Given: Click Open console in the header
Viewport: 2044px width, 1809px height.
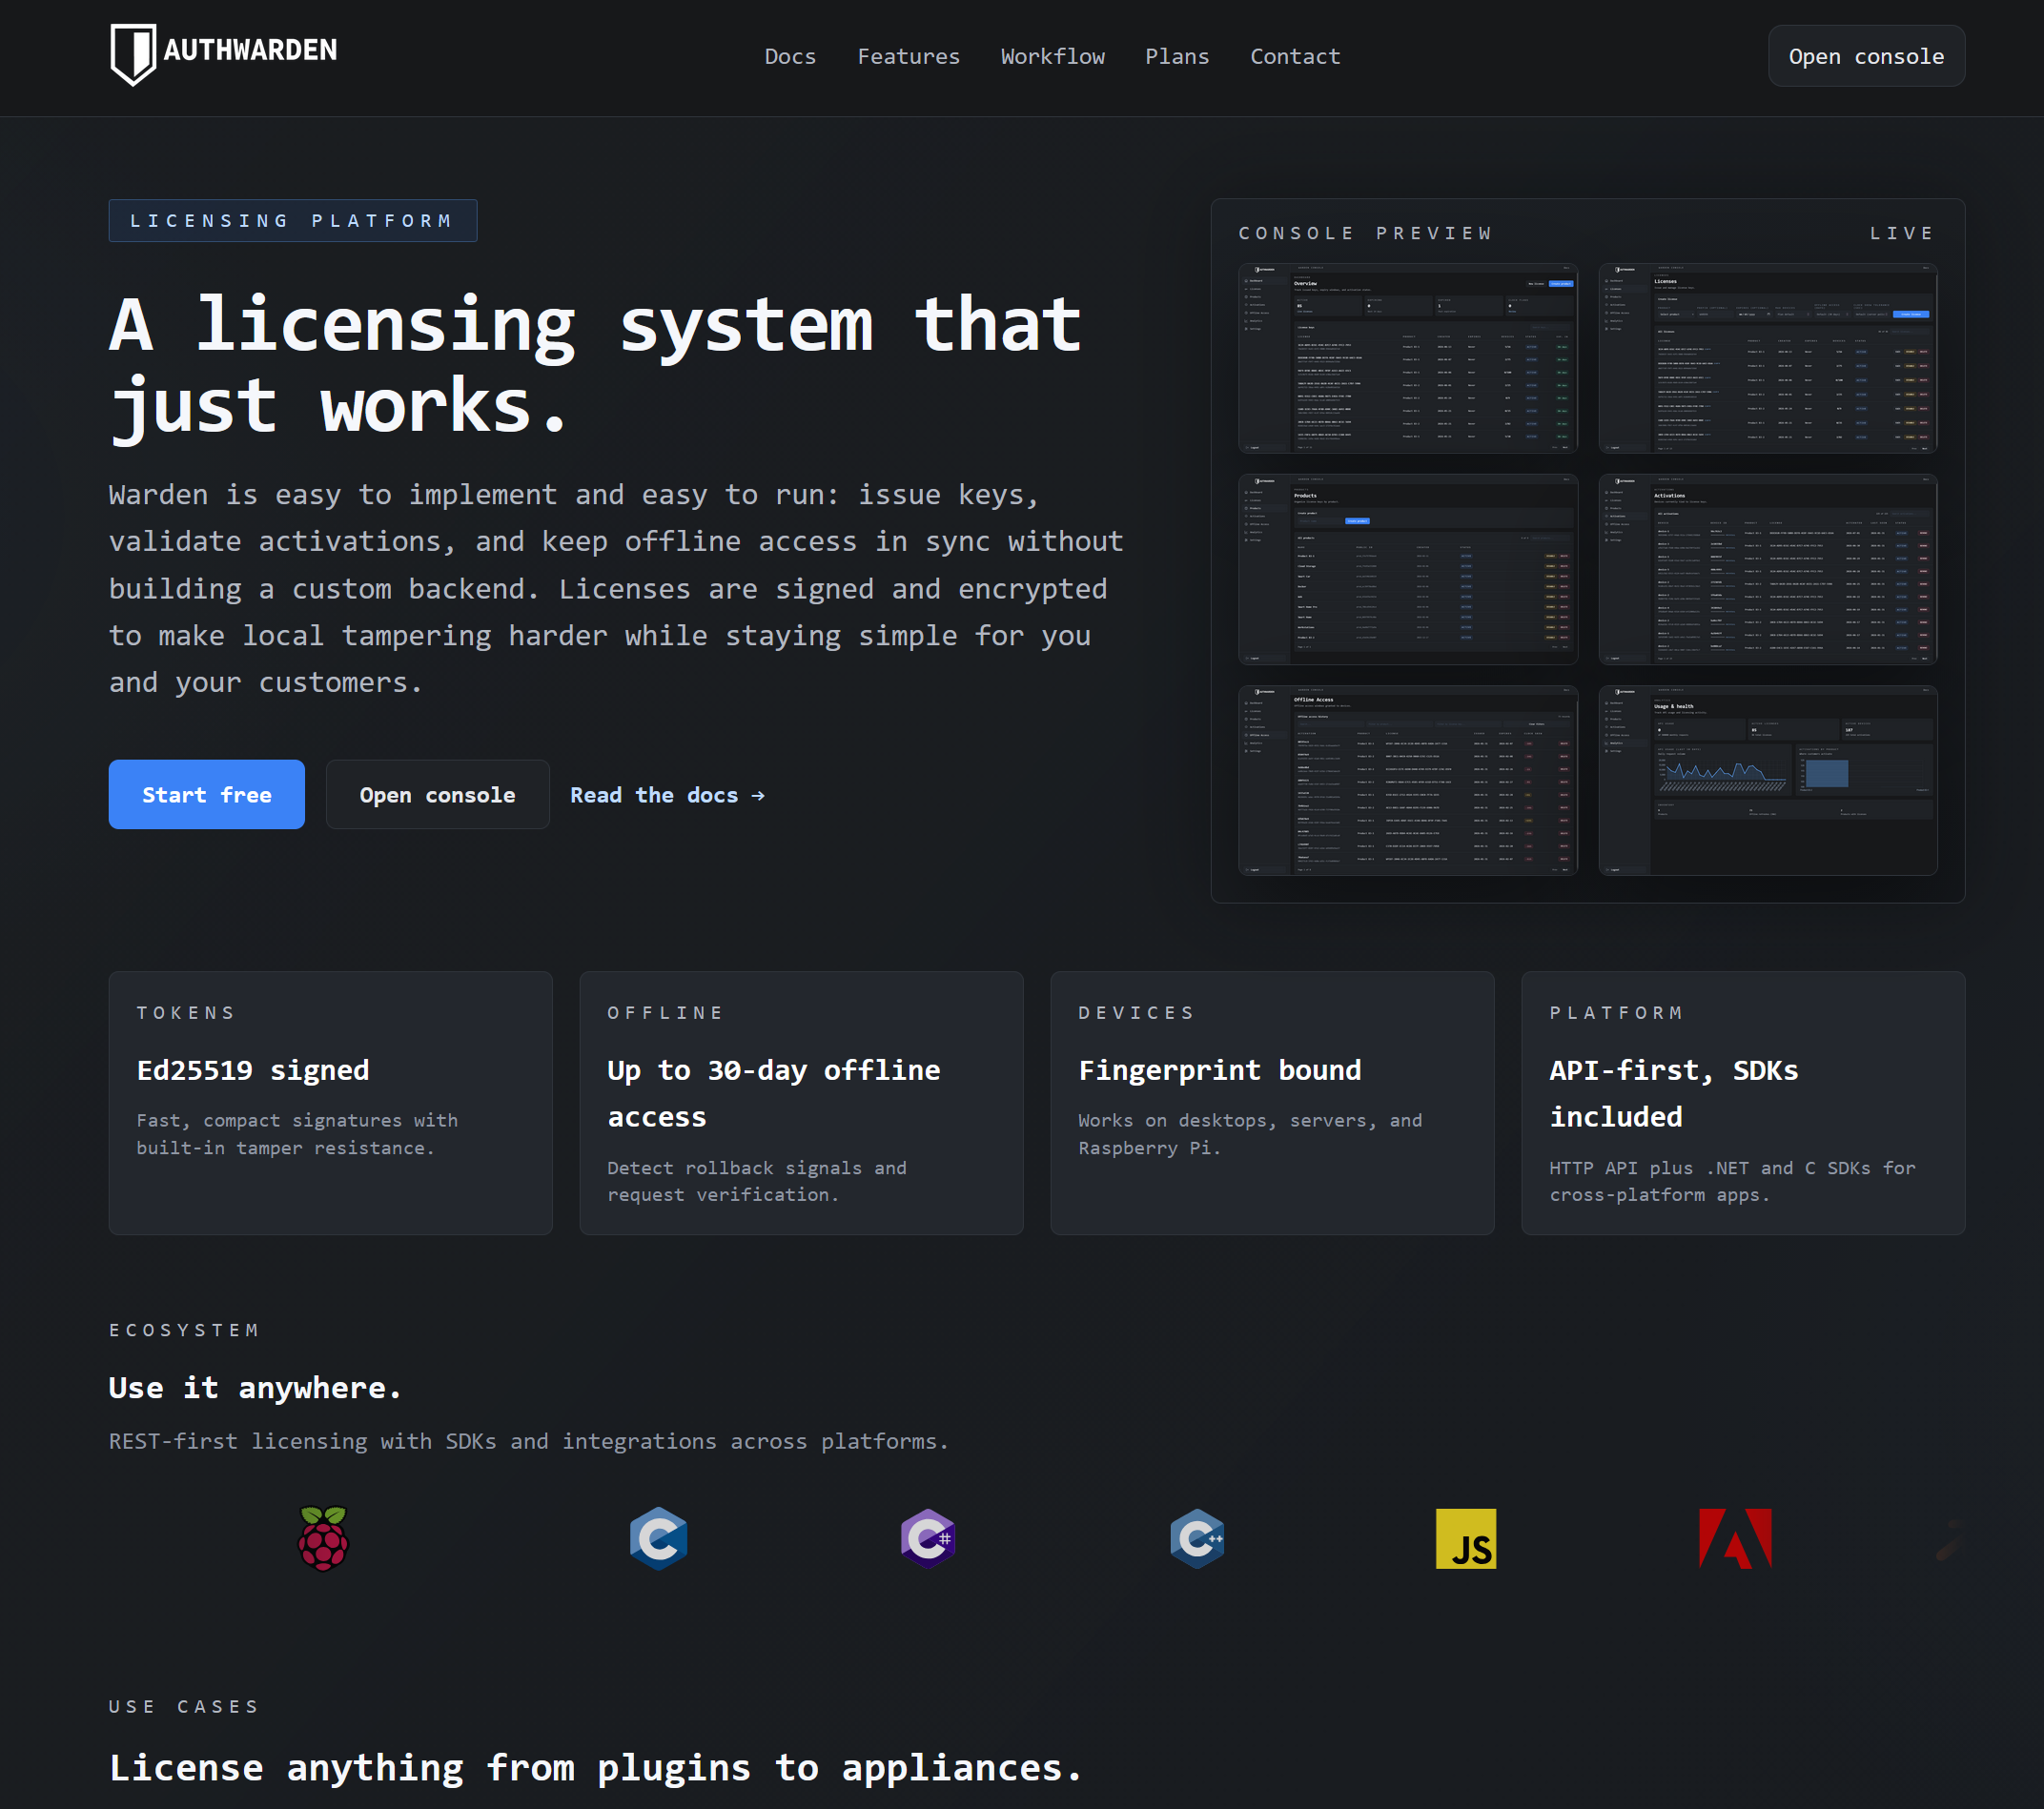Looking at the screenshot, I should pos(1866,56).
